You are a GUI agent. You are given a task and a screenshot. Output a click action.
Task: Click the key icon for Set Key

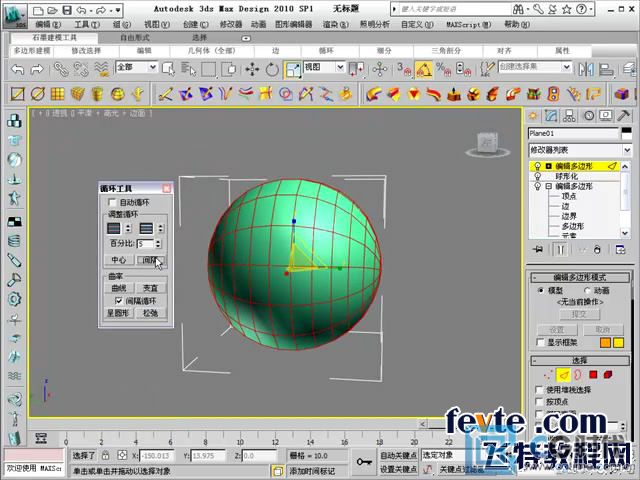tap(364, 462)
